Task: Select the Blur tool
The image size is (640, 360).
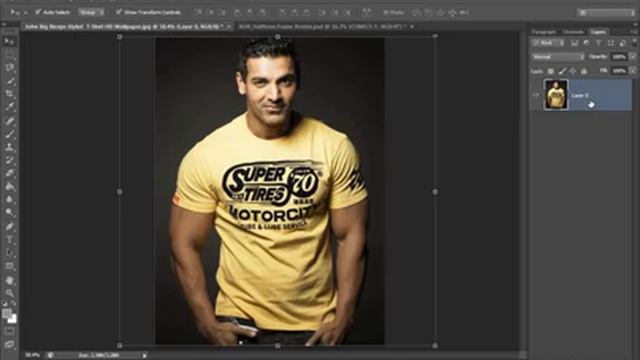Action: (x=9, y=200)
